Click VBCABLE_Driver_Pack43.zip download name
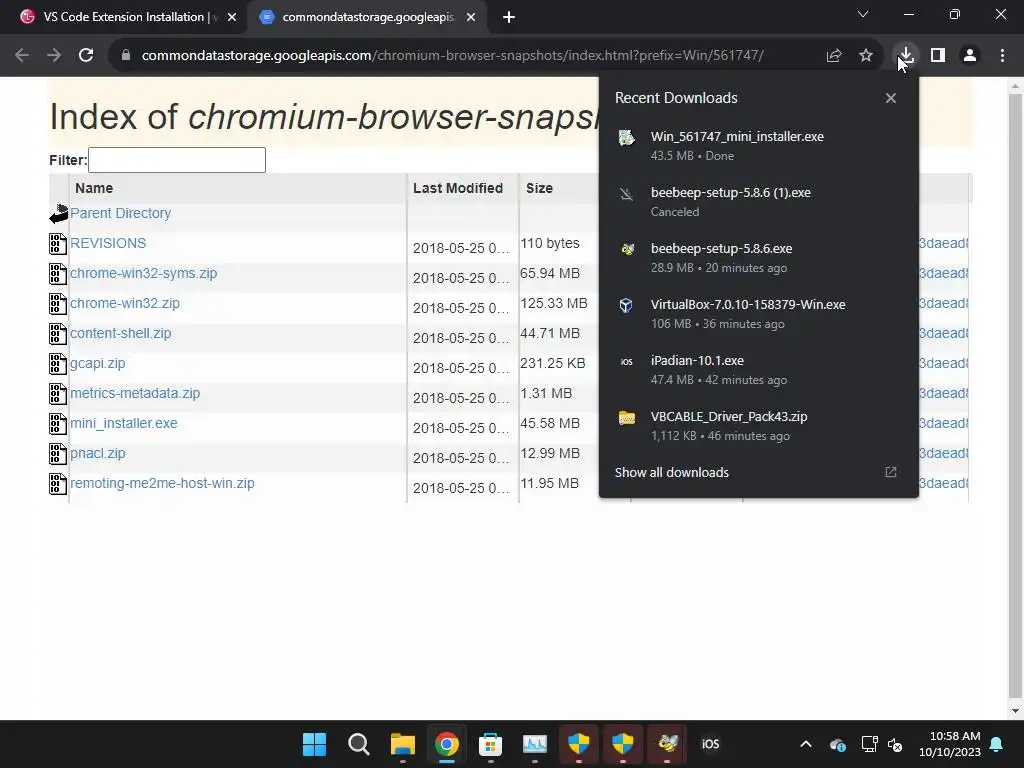1024x768 pixels. click(x=729, y=417)
